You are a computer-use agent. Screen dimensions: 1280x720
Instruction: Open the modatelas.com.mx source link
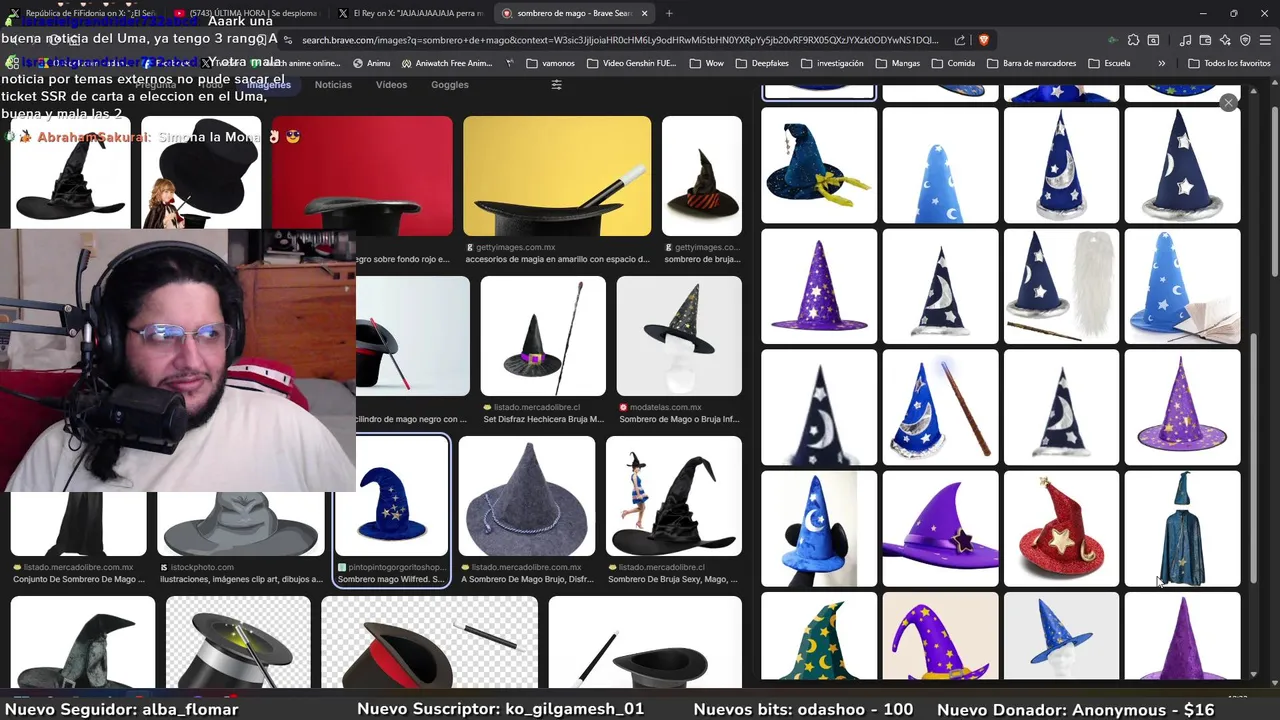[660, 407]
